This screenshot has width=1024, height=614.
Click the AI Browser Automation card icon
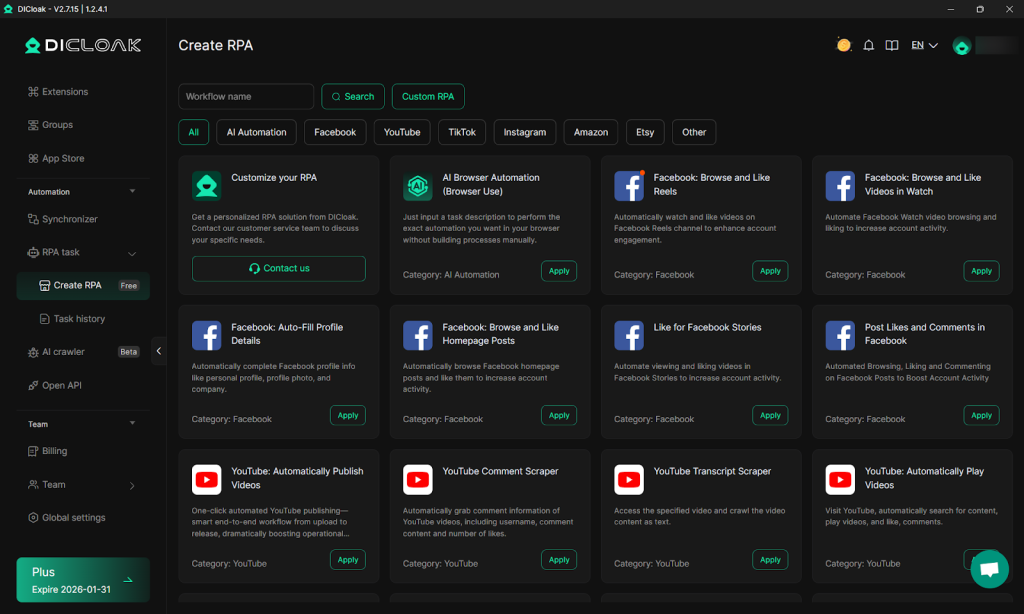[x=417, y=185]
